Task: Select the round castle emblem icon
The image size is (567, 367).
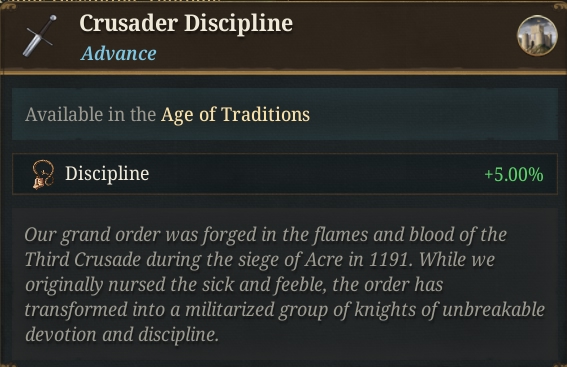Action: (x=537, y=35)
